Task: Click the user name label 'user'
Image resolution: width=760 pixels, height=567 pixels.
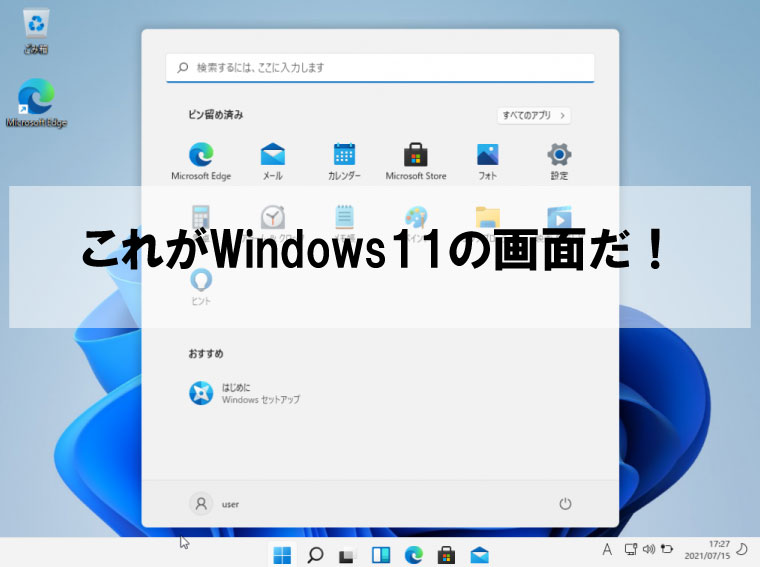Action: [x=230, y=504]
